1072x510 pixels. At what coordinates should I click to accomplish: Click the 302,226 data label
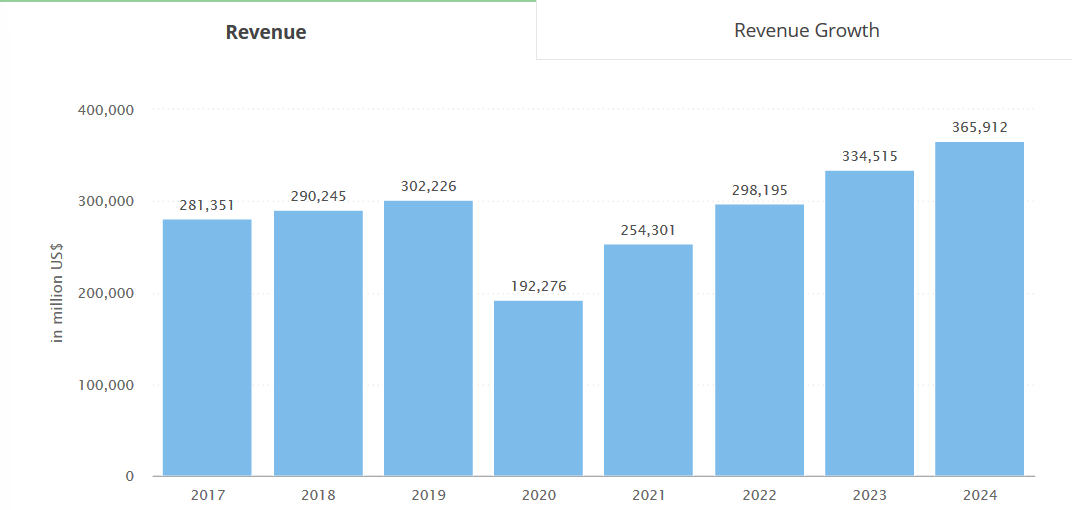pyautogui.click(x=428, y=186)
